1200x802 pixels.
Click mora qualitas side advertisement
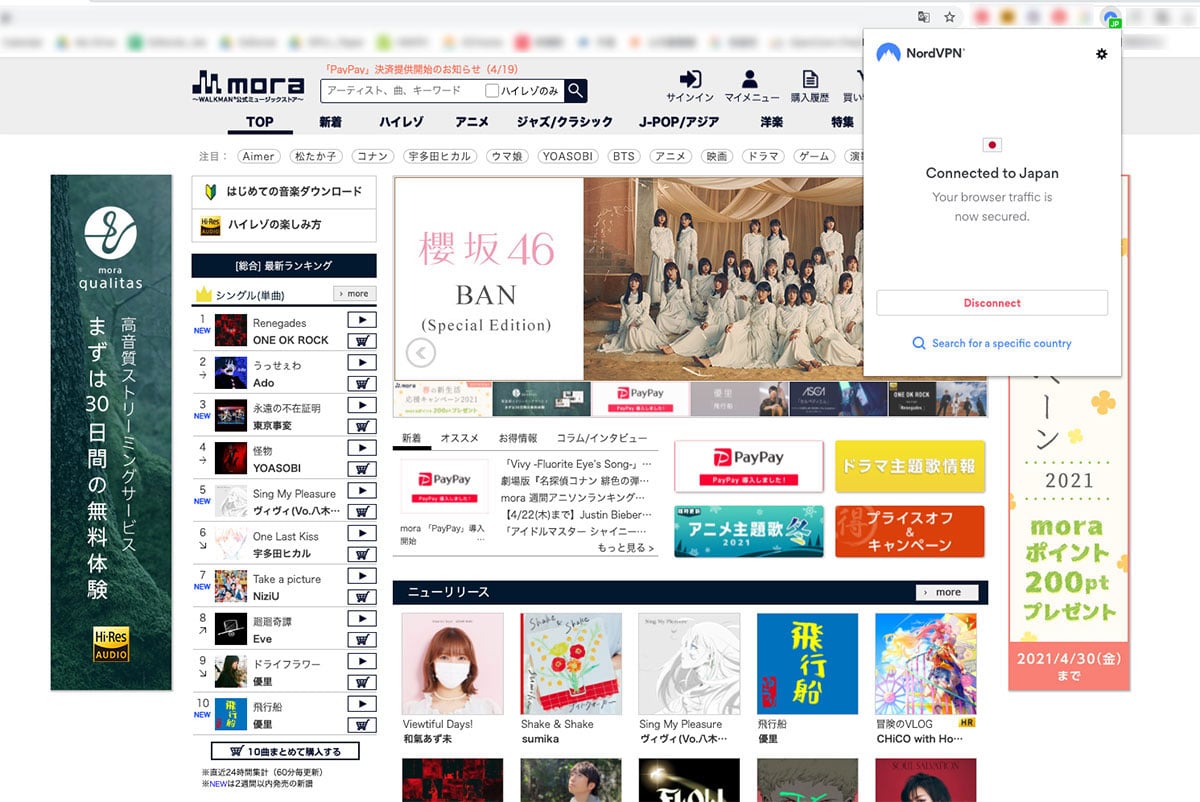pyautogui.click(x=111, y=432)
